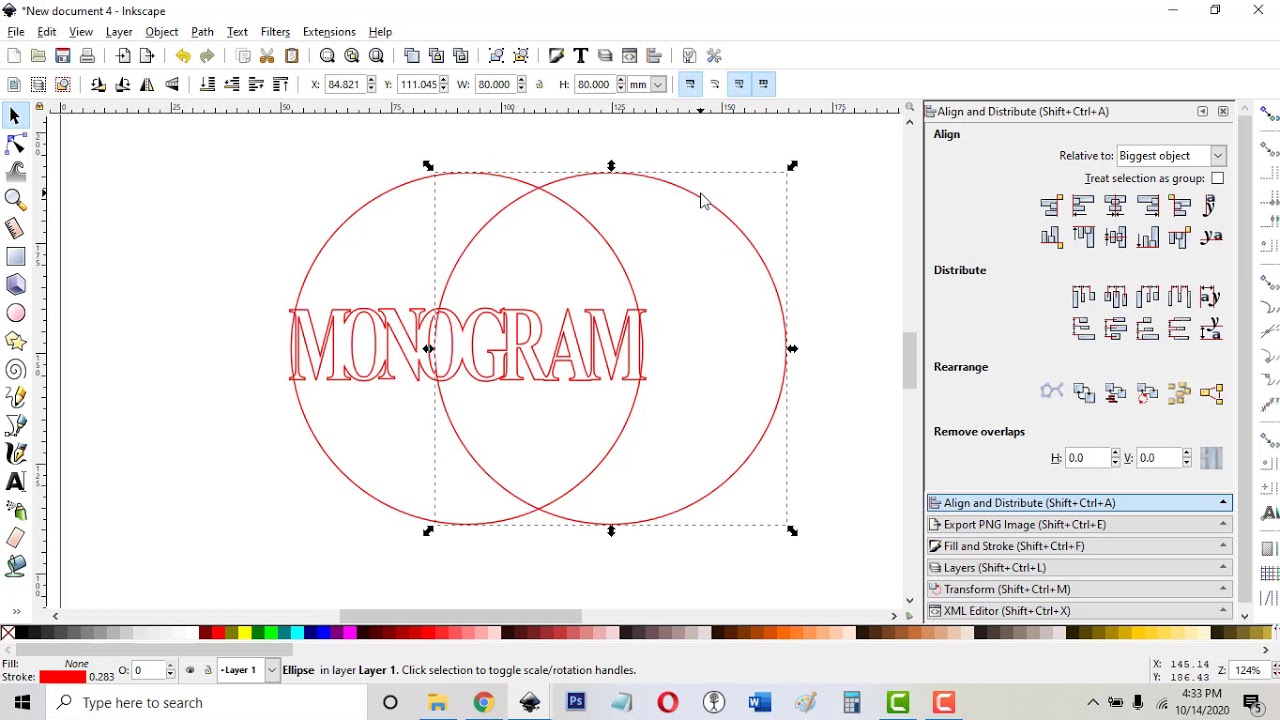Click Exchange positions rearrange icon
The width and height of the screenshot is (1280, 720).
pos(1083,393)
